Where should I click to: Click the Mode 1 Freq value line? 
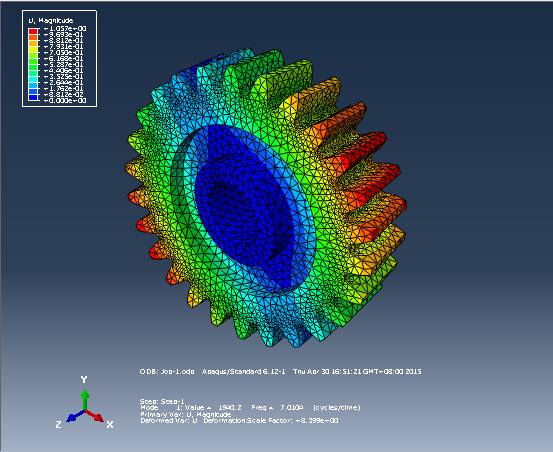(250, 408)
